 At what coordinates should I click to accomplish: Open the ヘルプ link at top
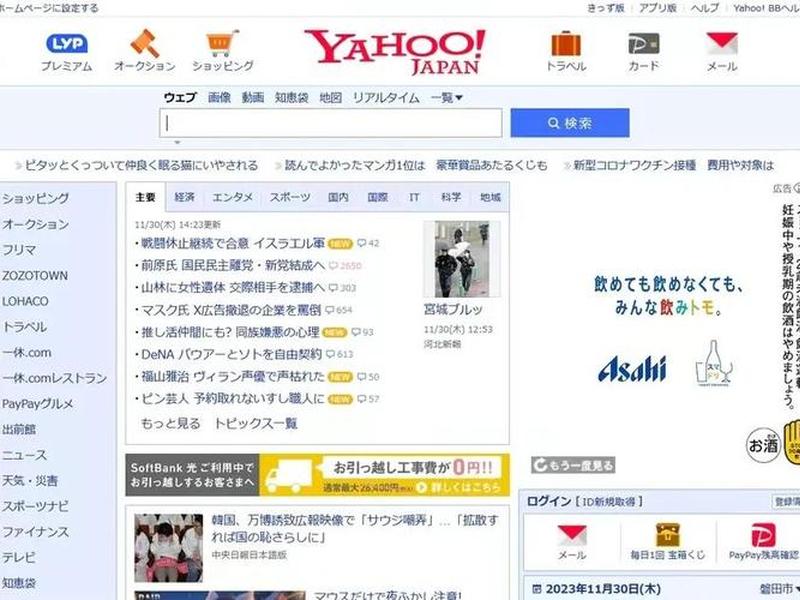point(705,8)
